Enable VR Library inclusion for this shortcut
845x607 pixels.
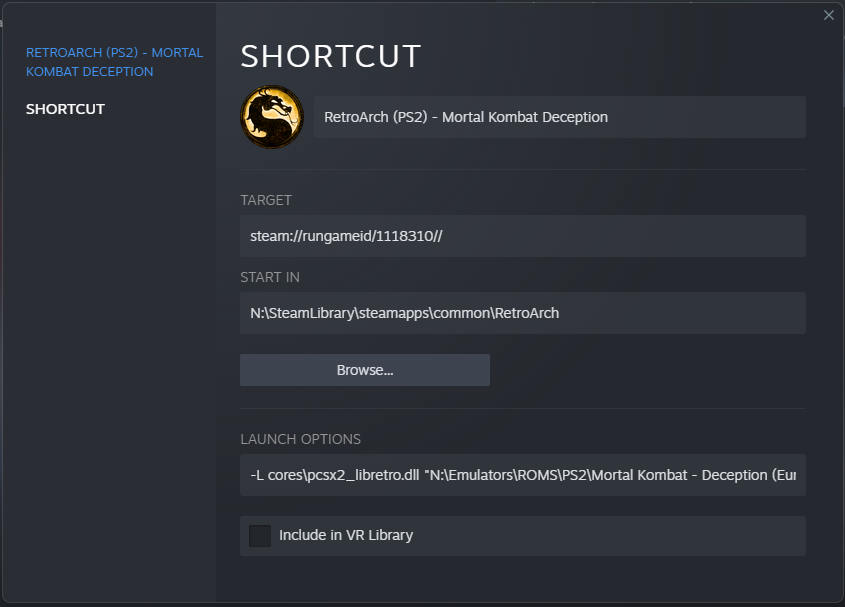(259, 536)
